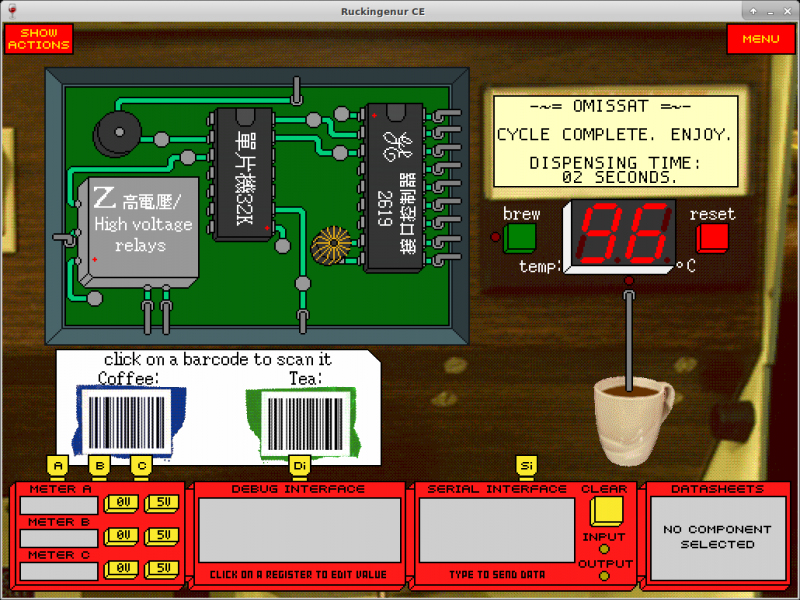Click the yellow toroid coil on the board
Image resolution: width=800 pixels, height=600 pixels.
point(330,246)
